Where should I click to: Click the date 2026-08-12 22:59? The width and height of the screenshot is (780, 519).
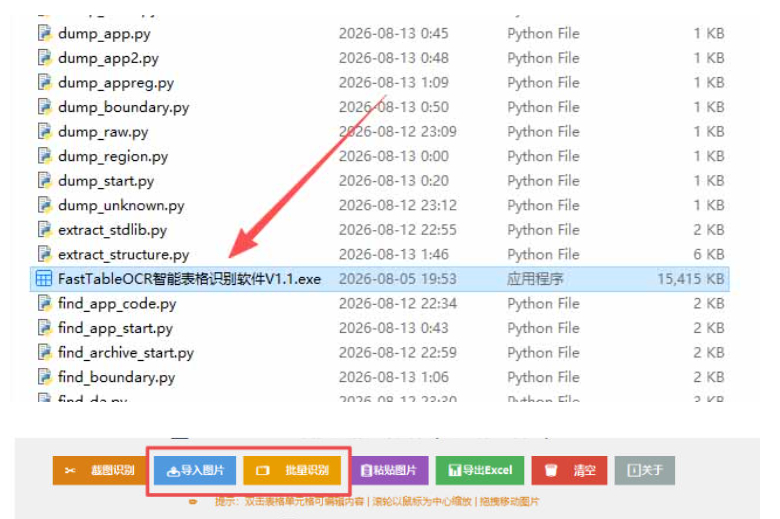click(397, 352)
